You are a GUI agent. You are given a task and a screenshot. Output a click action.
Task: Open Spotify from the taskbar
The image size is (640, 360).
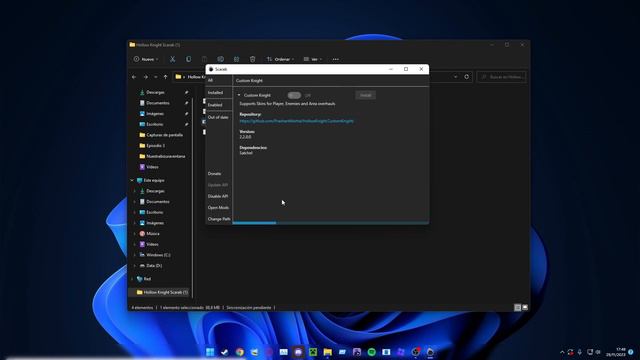(x=371, y=352)
